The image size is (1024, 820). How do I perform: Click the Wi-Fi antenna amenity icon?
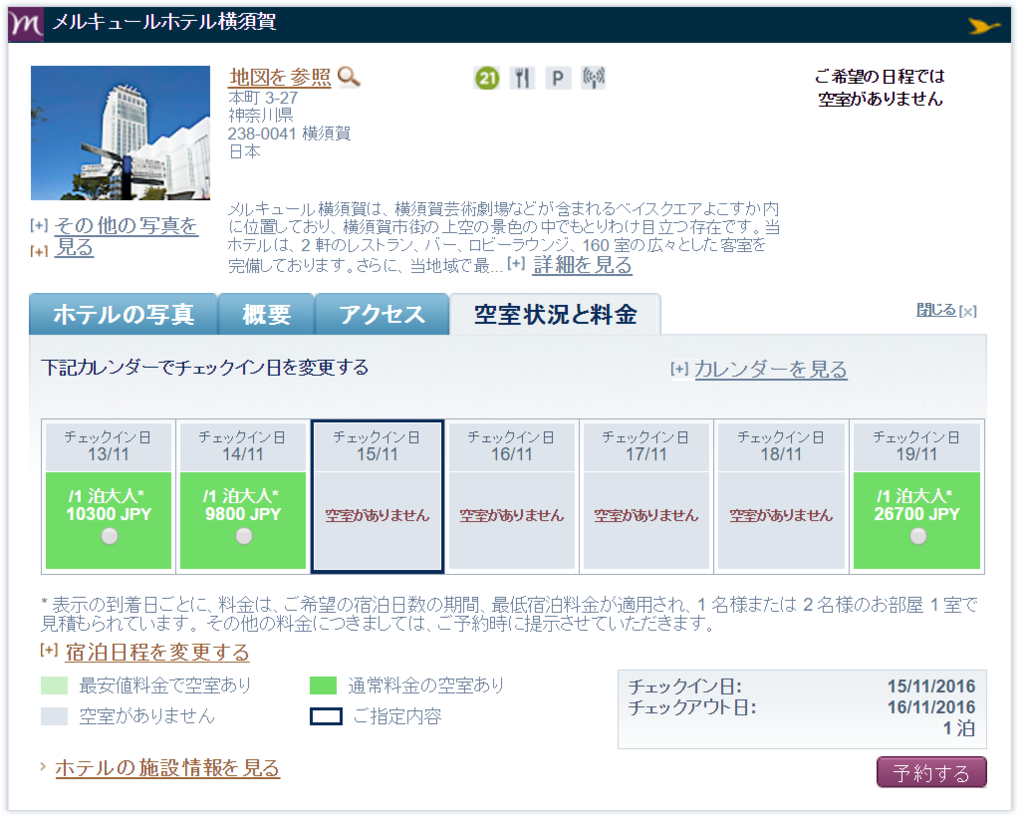click(x=594, y=78)
